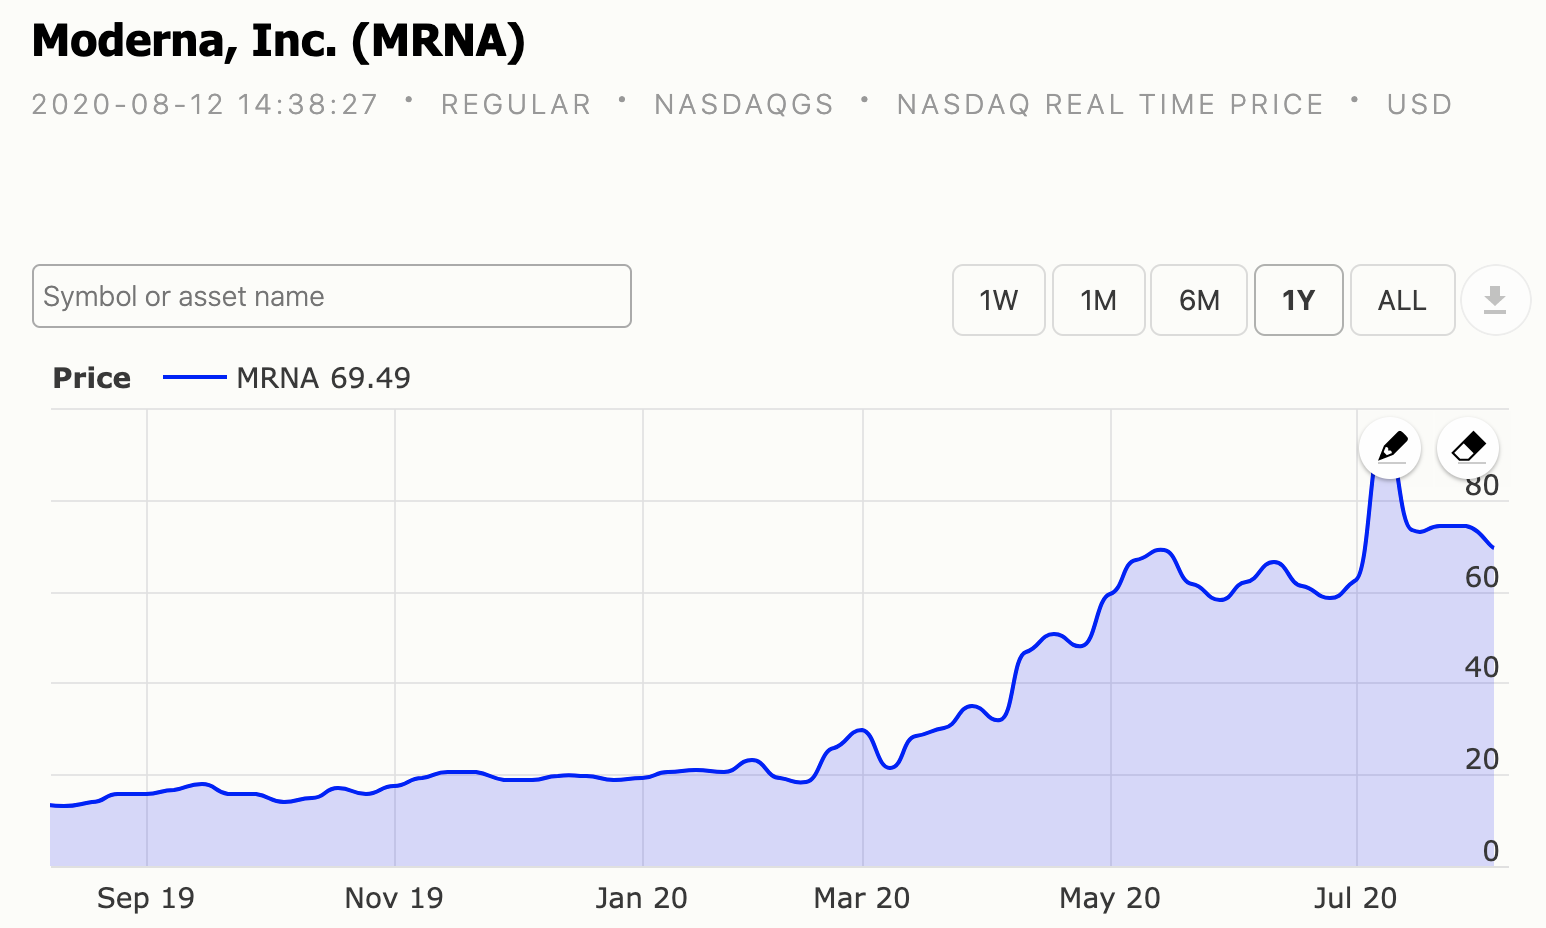Image resolution: width=1546 pixels, height=928 pixels.
Task: Click the Nov 19 axis label
Action: 394,898
